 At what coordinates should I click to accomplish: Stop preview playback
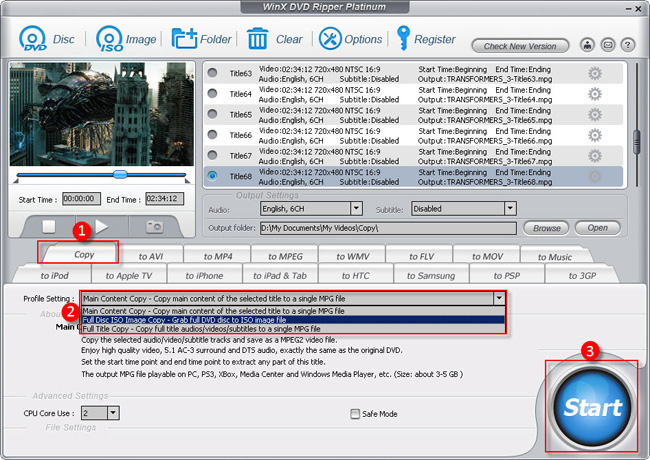pos(49,226)
